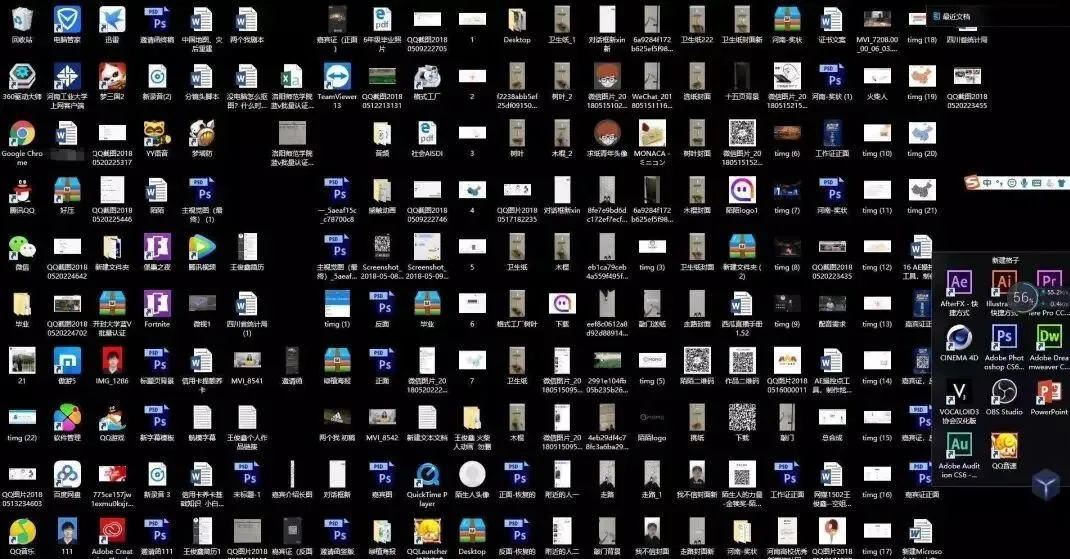Open the 腾讯QQ penguin shortcut
Screen dimensions: 1070x559
click(x=22, y=190)
